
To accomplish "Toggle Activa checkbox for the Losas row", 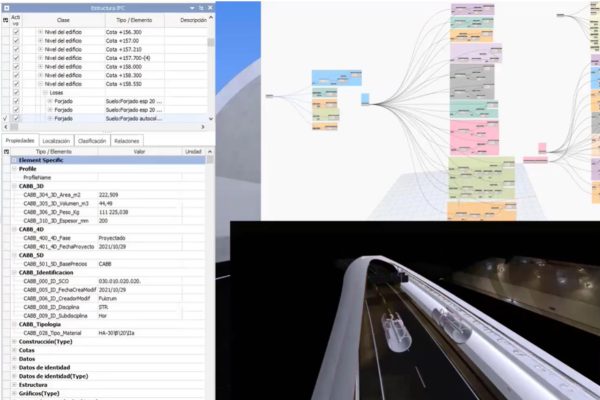I will (16, 93).
